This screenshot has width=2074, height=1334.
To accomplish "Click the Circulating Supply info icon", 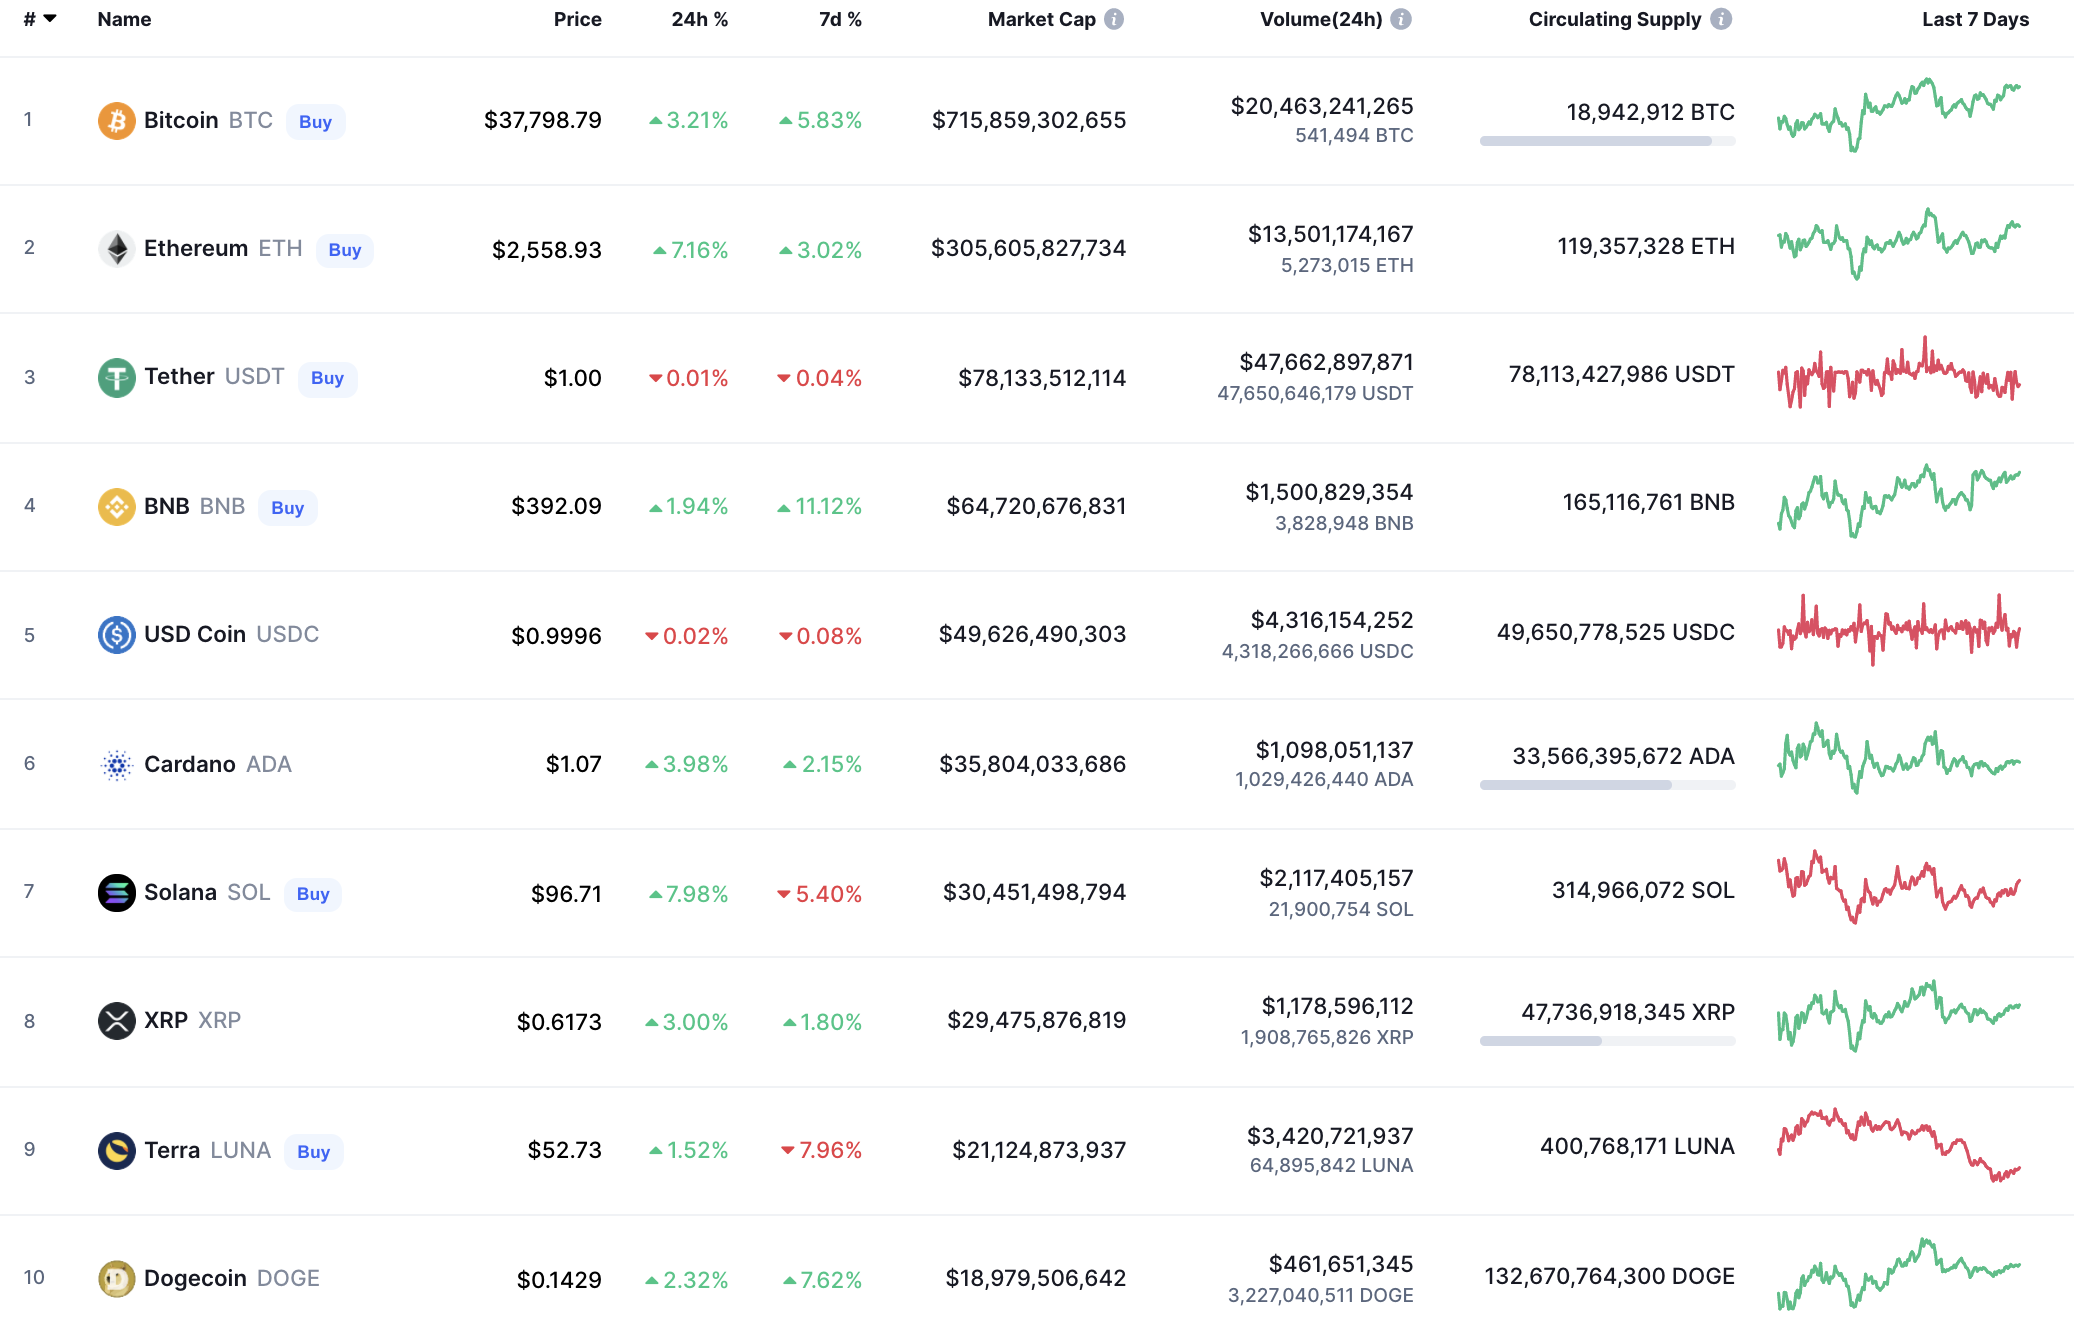I will (1721, 19).
